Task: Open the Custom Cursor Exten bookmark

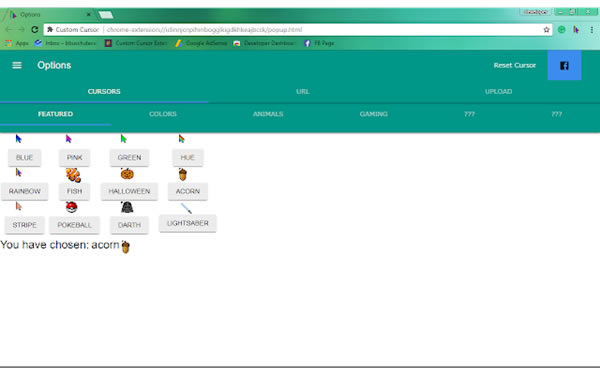Action: (x=136, y=43)
